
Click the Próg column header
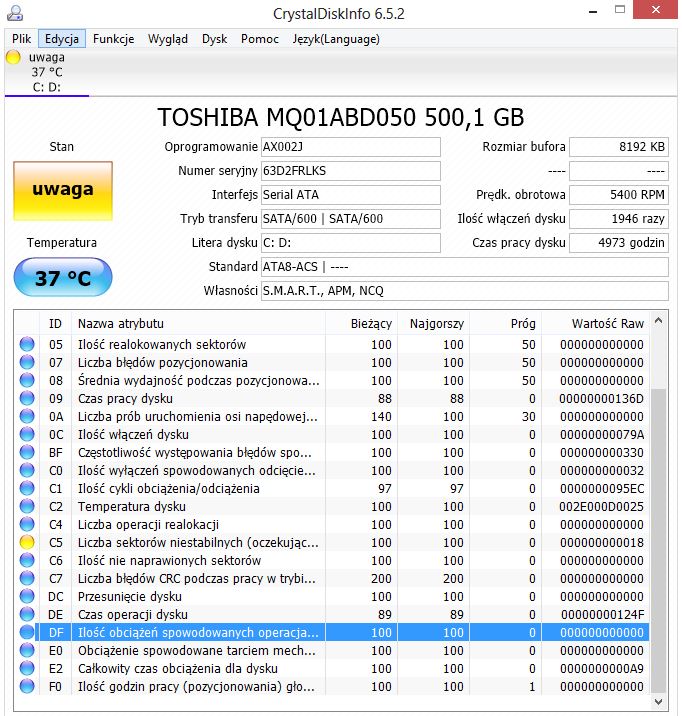tap(505, 324)
